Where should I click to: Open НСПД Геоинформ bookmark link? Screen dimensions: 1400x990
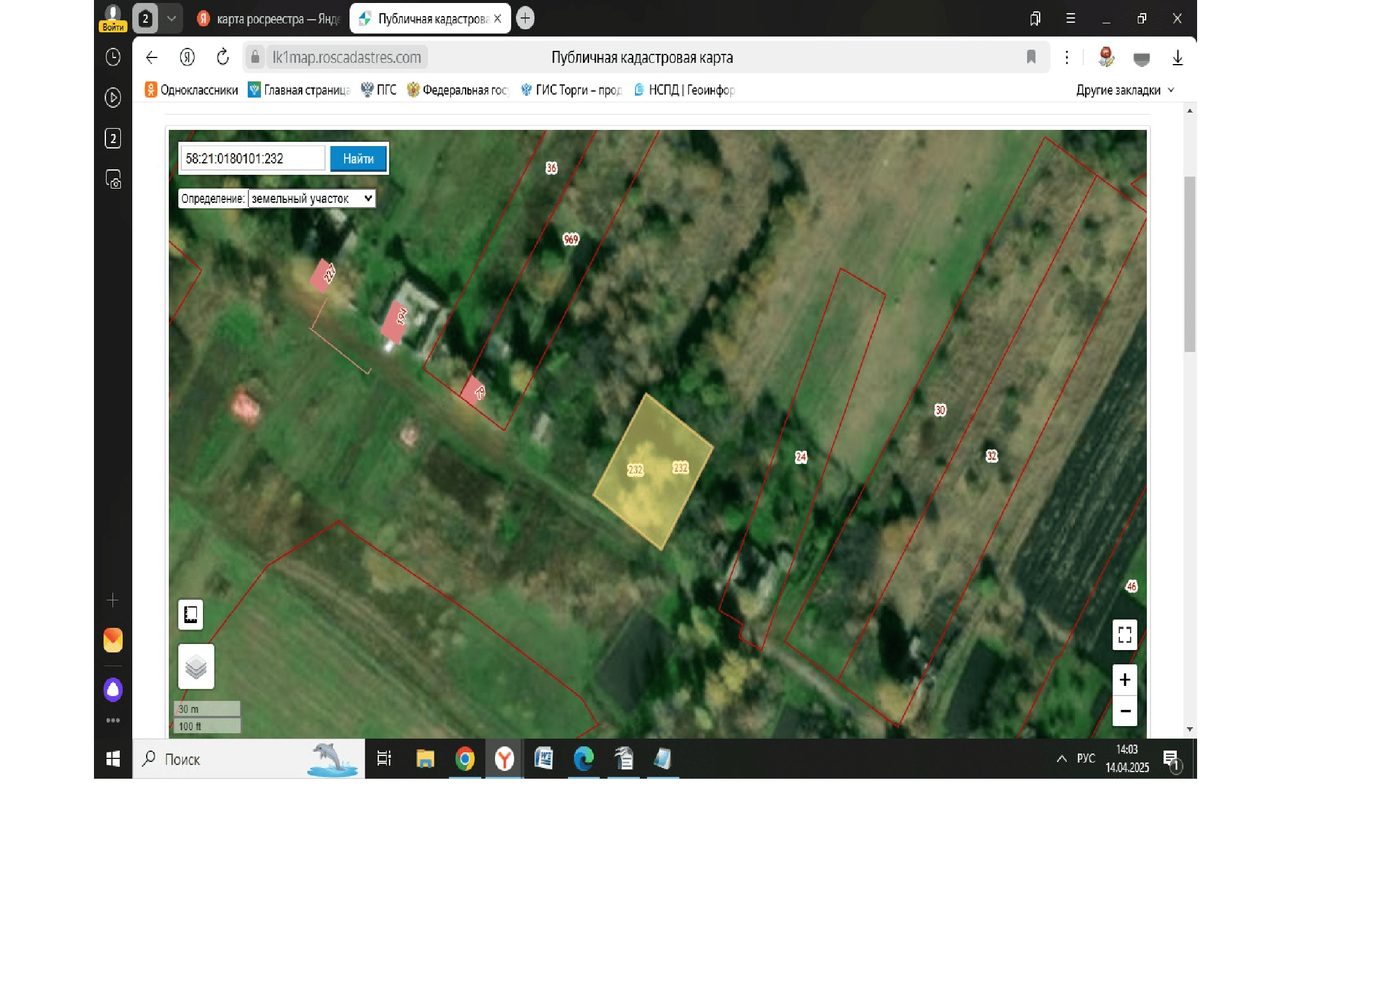coord(684,90)
